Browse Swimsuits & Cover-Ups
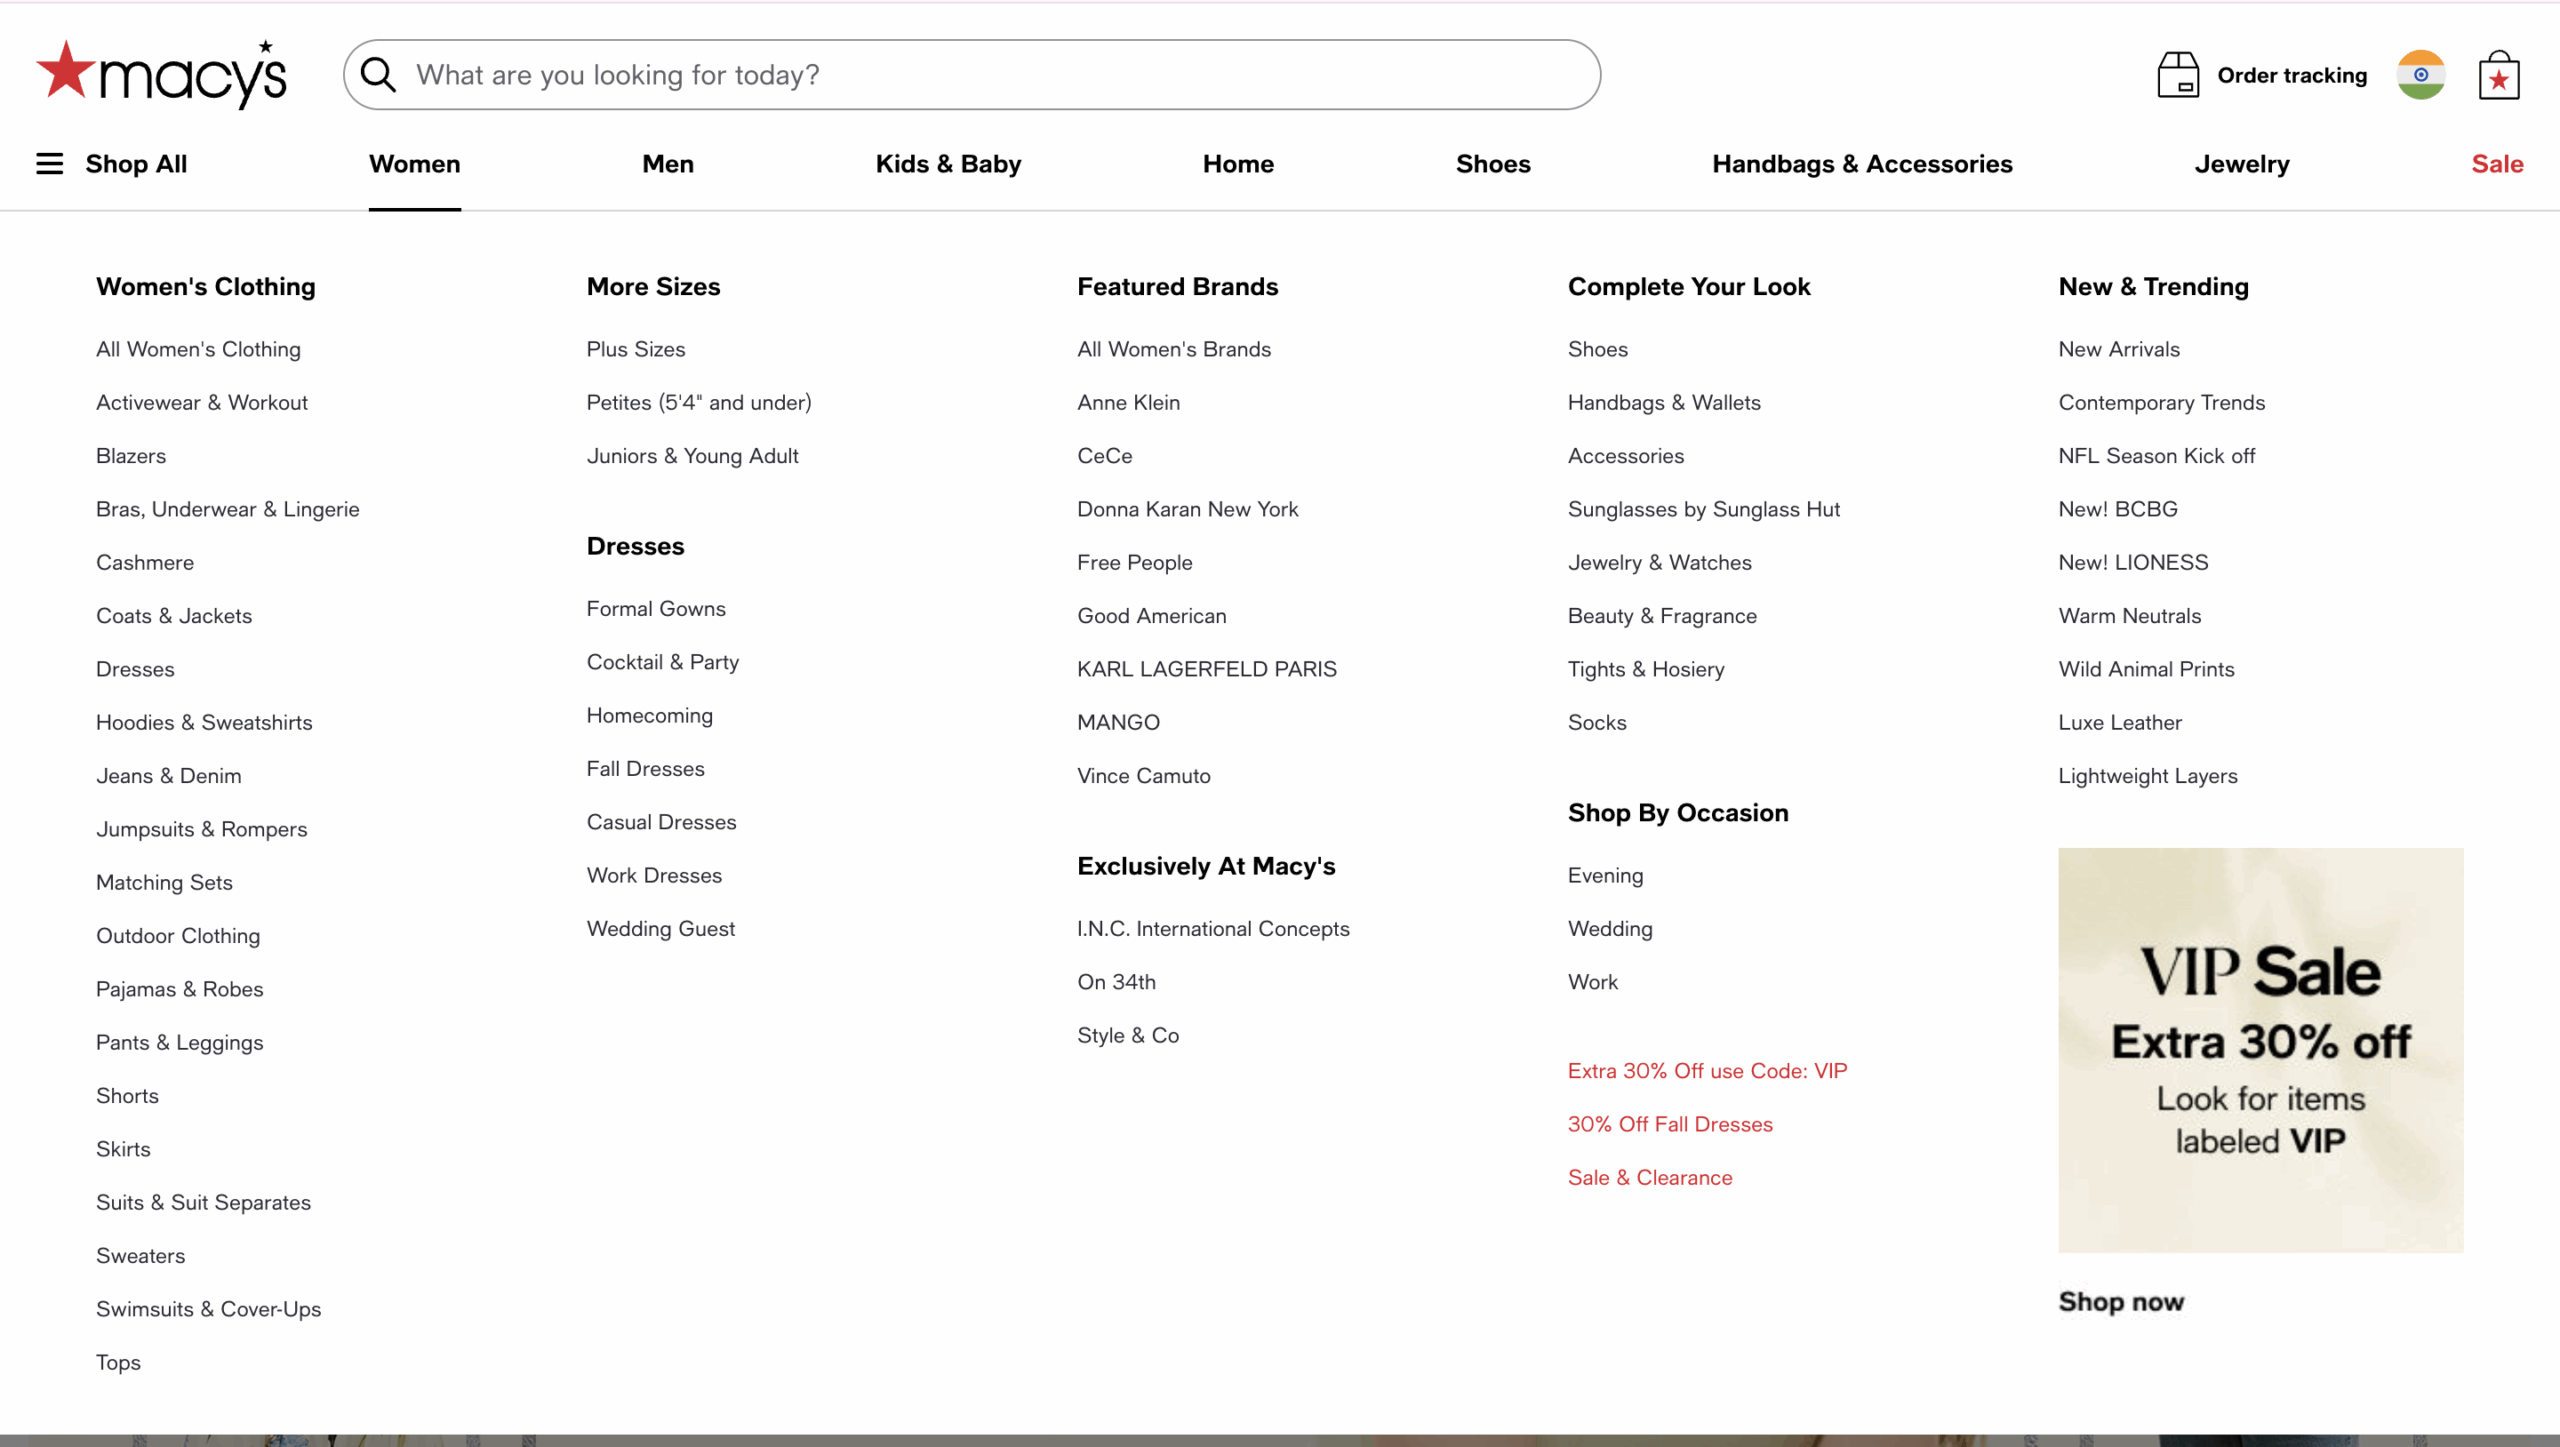The width and height of the screenshot is (2560, 1447). pos(209,1309)
